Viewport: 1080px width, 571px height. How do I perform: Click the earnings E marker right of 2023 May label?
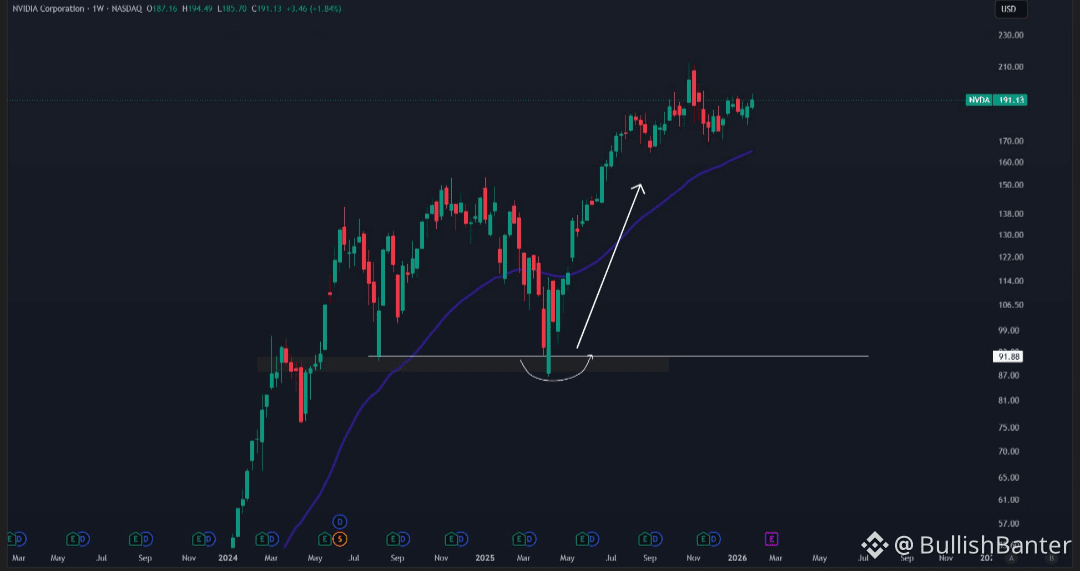point(72,539)
